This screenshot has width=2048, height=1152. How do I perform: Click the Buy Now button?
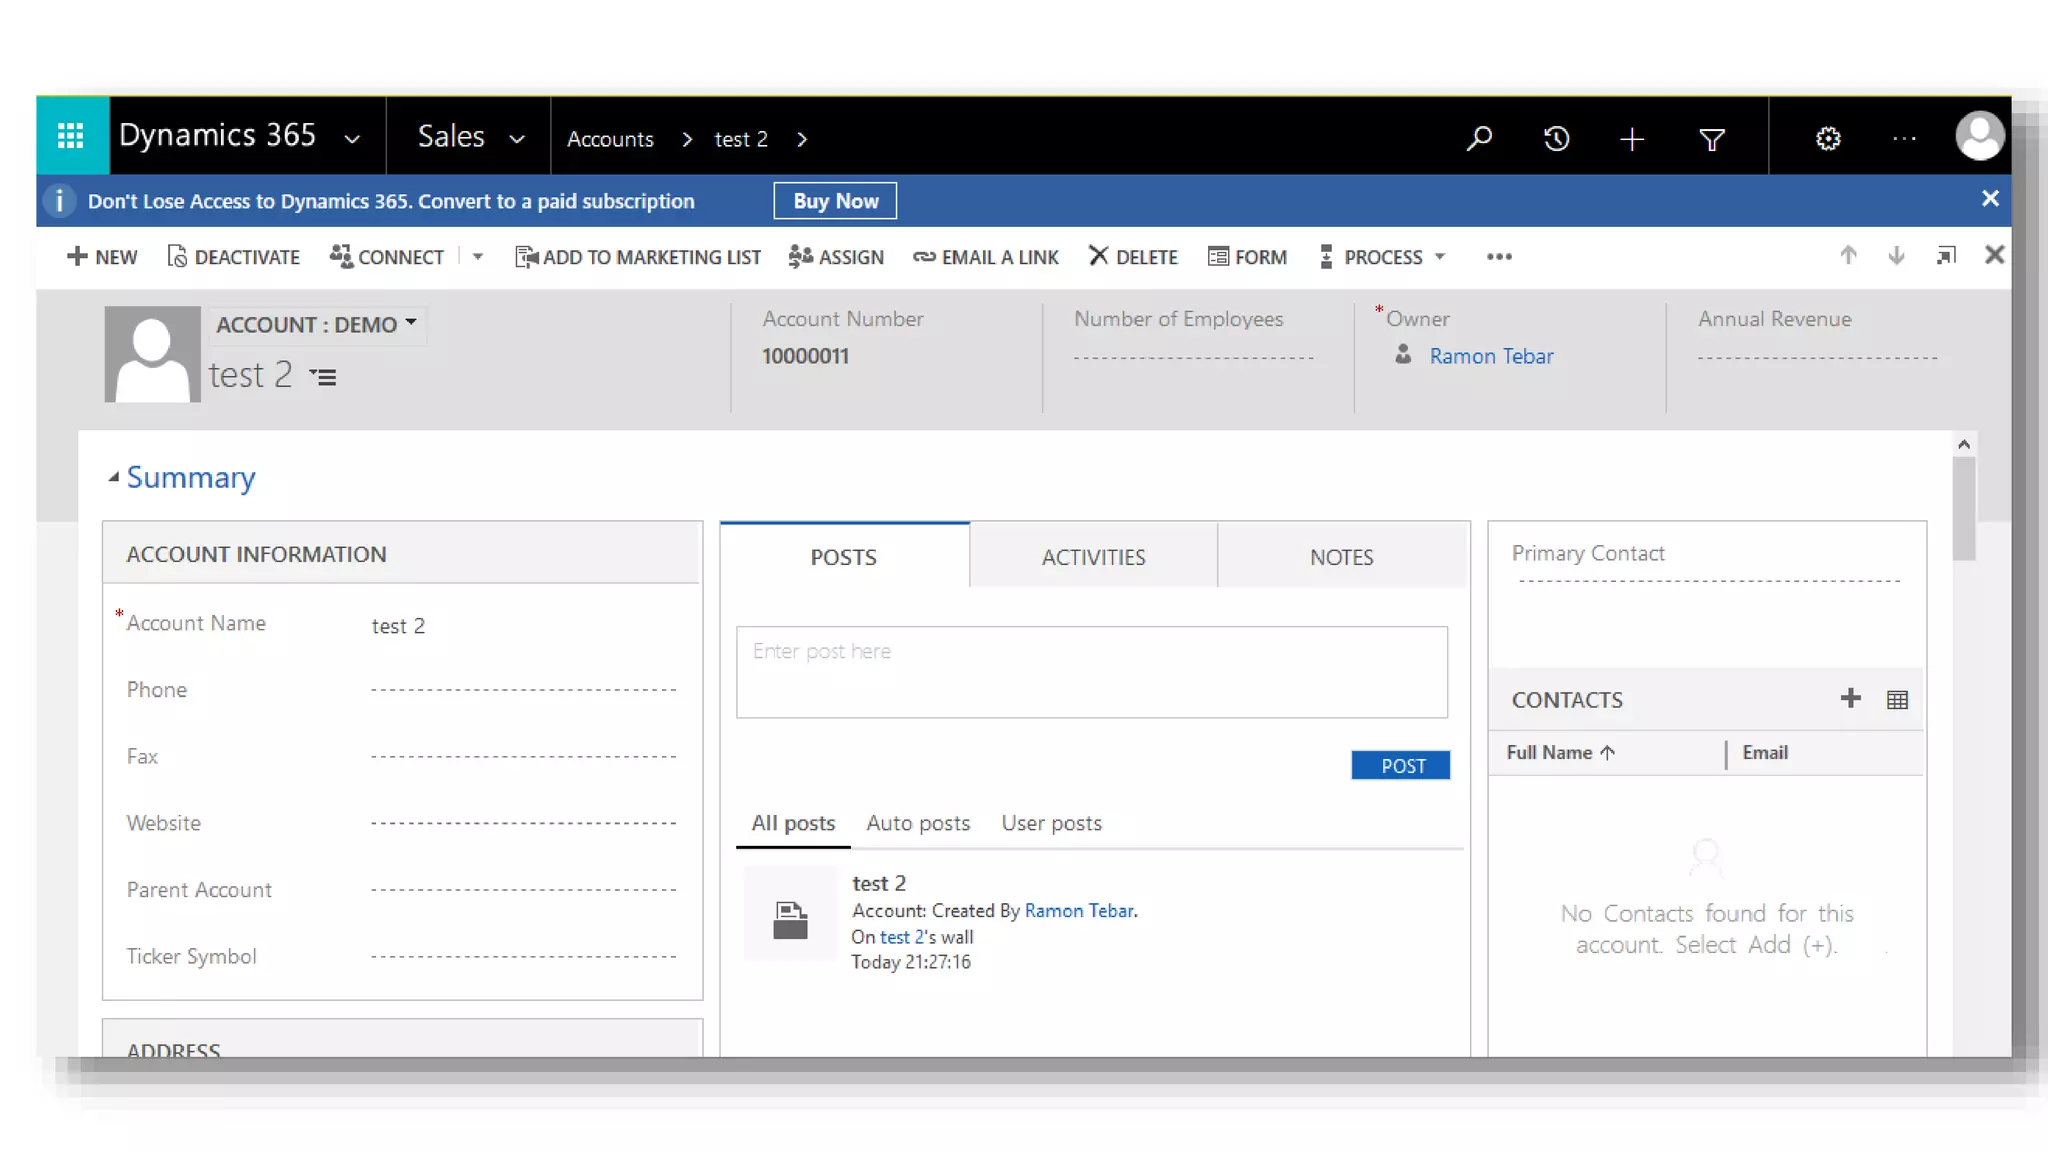click(x=835, y=201)
